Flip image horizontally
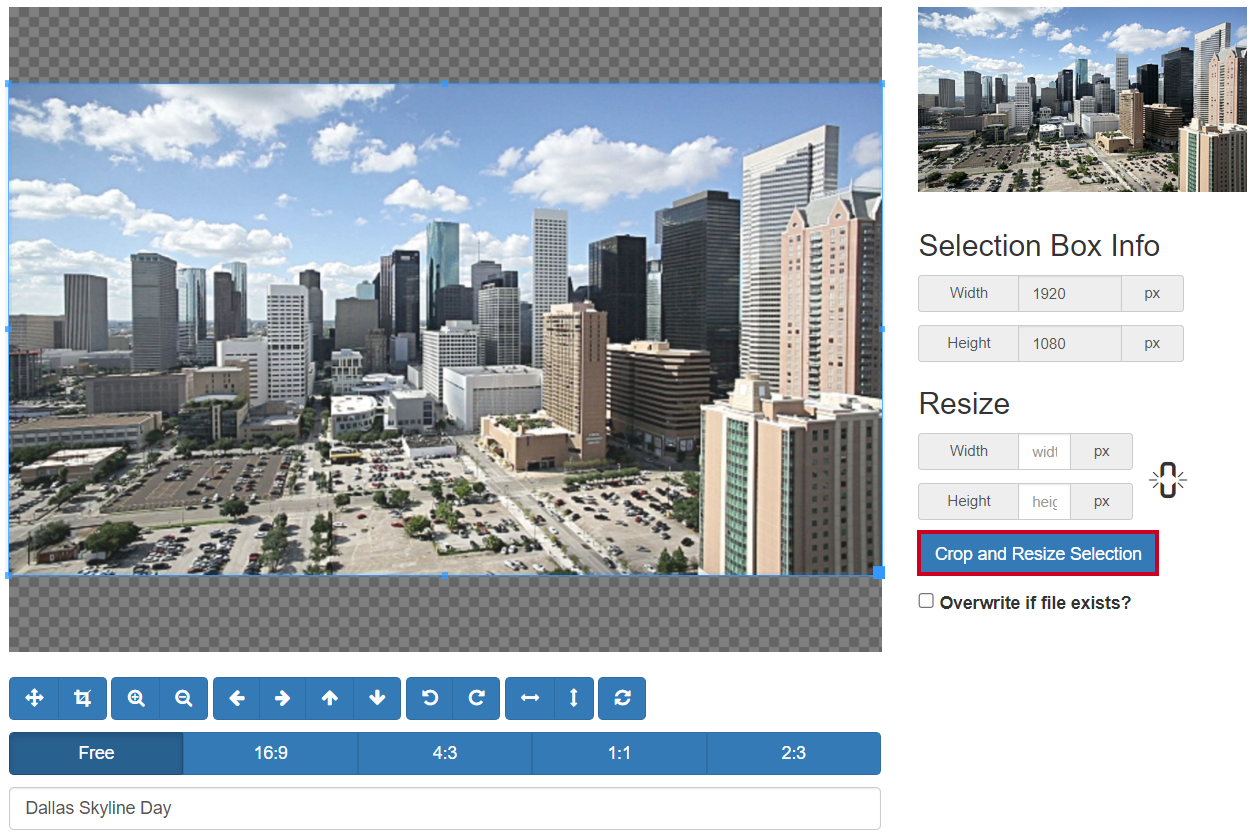This screenshot has height=834, width=1250. pos(530,698)
